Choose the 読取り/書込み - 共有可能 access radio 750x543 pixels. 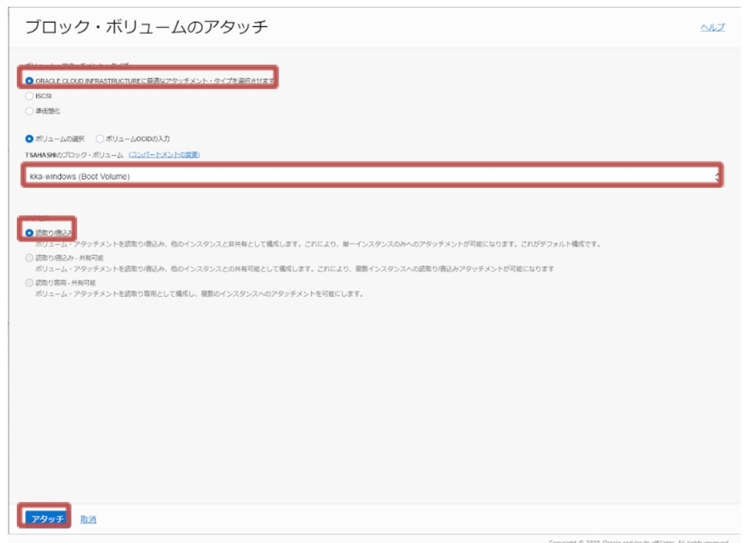tap(29, 258)
